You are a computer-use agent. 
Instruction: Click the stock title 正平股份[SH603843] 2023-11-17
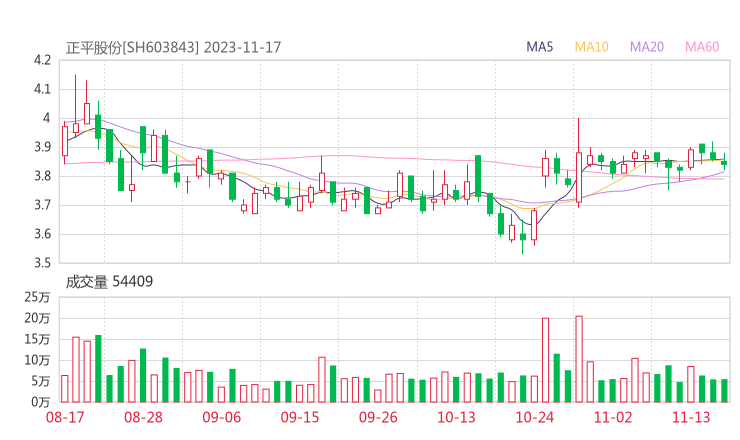[173, 47]
